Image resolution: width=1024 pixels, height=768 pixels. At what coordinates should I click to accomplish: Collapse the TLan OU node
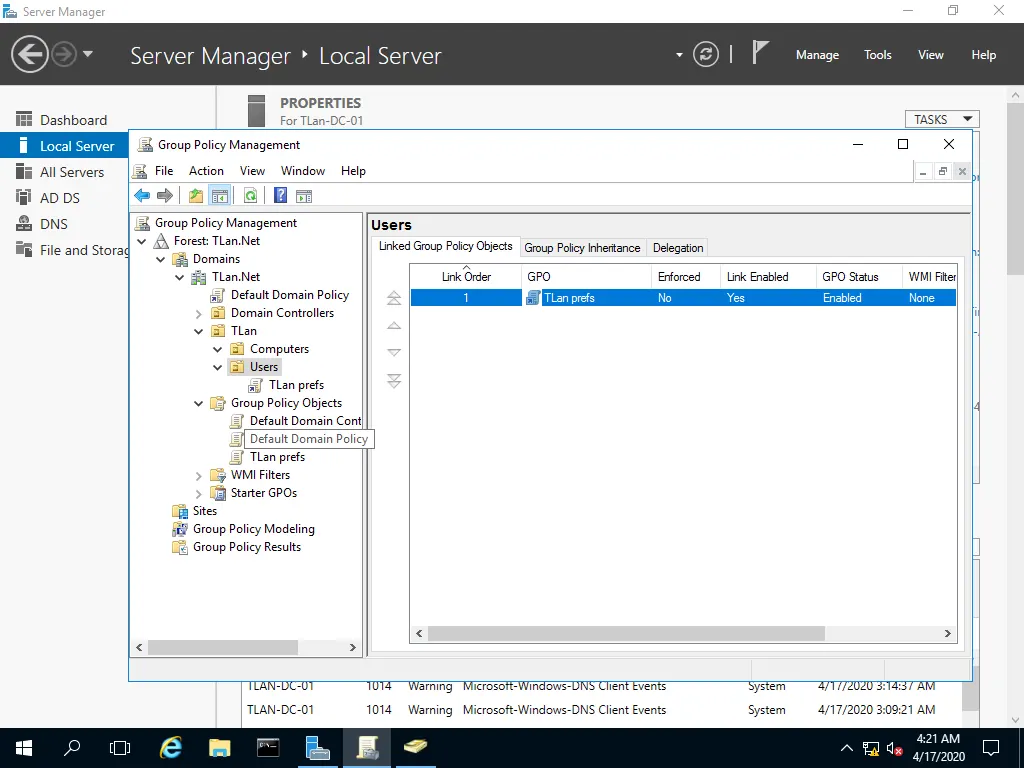tap(199, 331)
